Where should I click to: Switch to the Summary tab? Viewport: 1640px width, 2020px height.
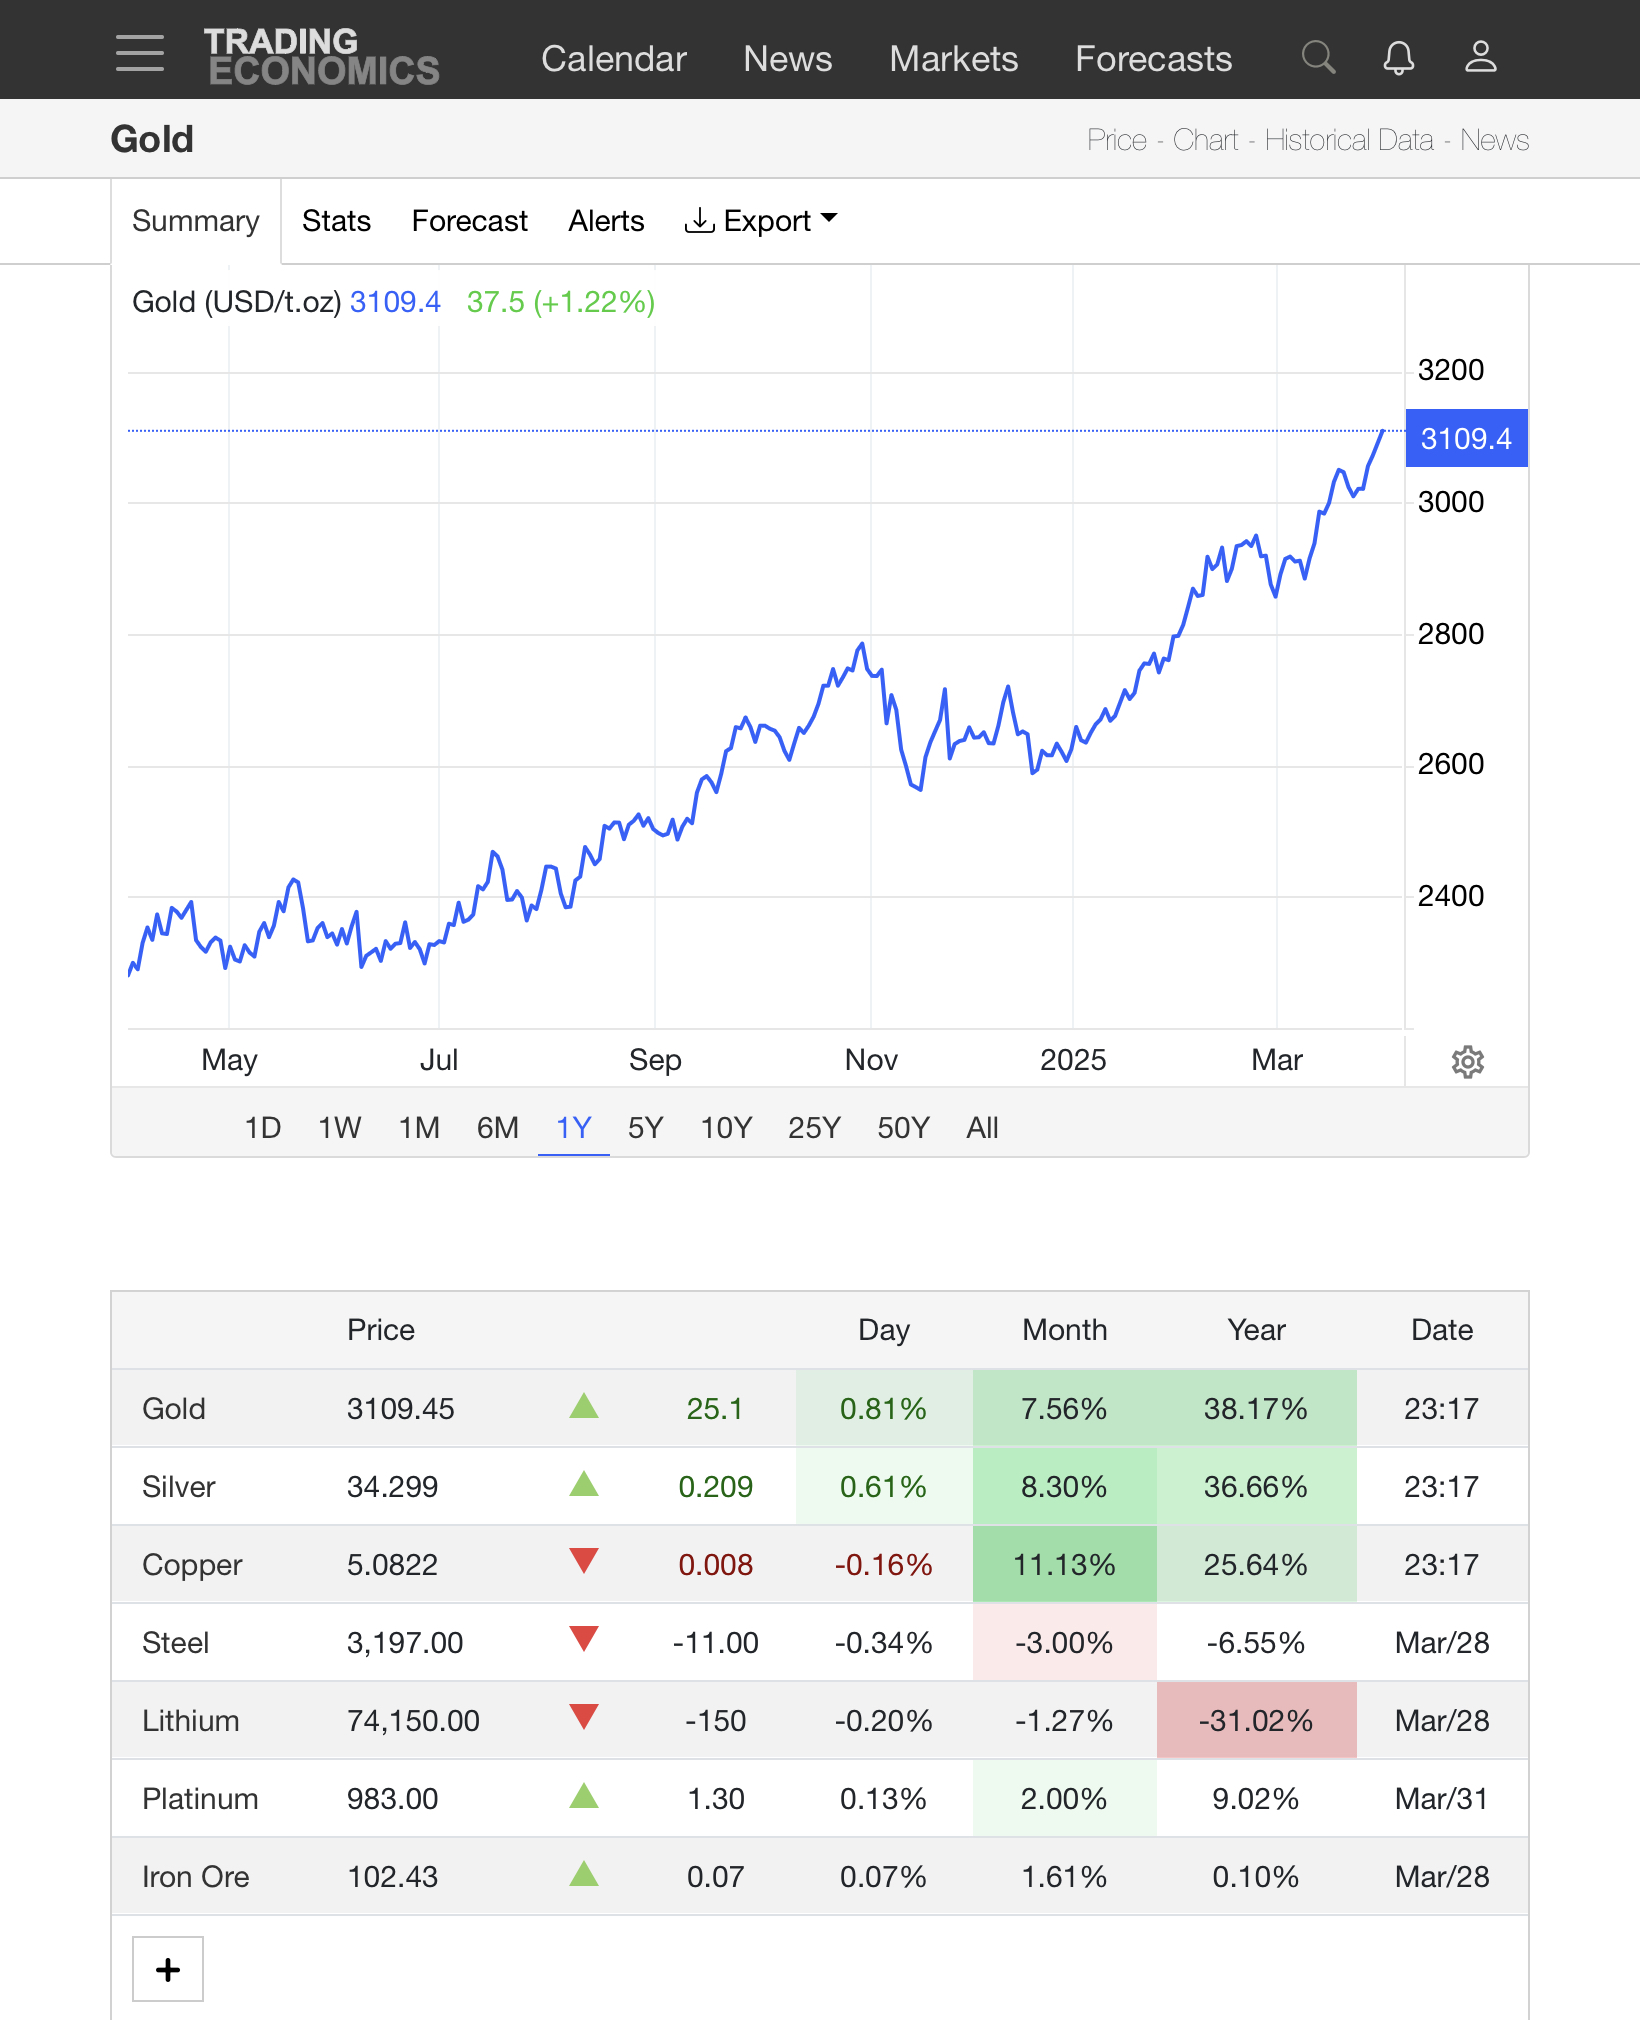[x=196, y=221]
